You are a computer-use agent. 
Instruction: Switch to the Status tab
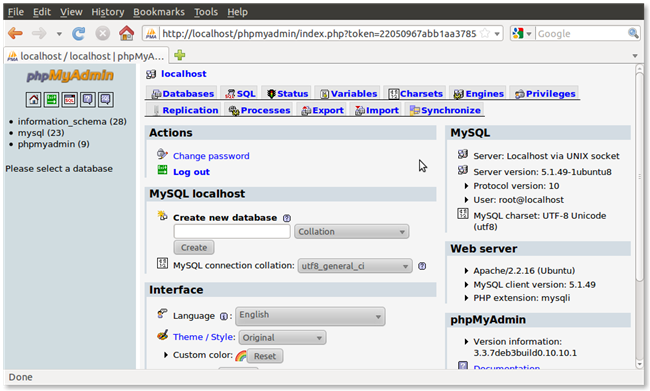[x=287, y=94]
